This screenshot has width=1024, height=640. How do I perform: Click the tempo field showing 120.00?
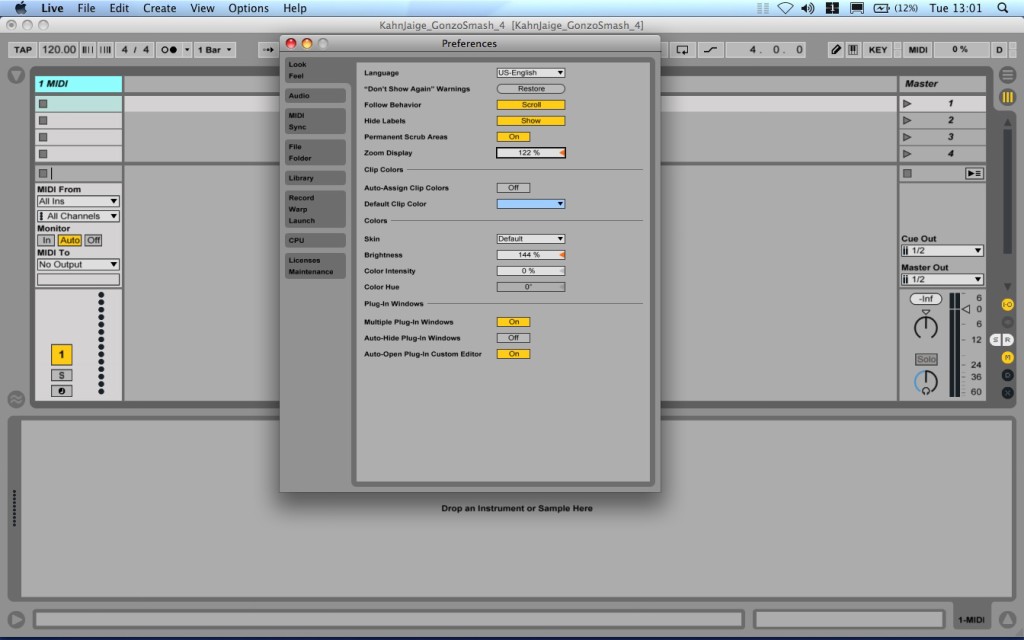tap(59, 49)
